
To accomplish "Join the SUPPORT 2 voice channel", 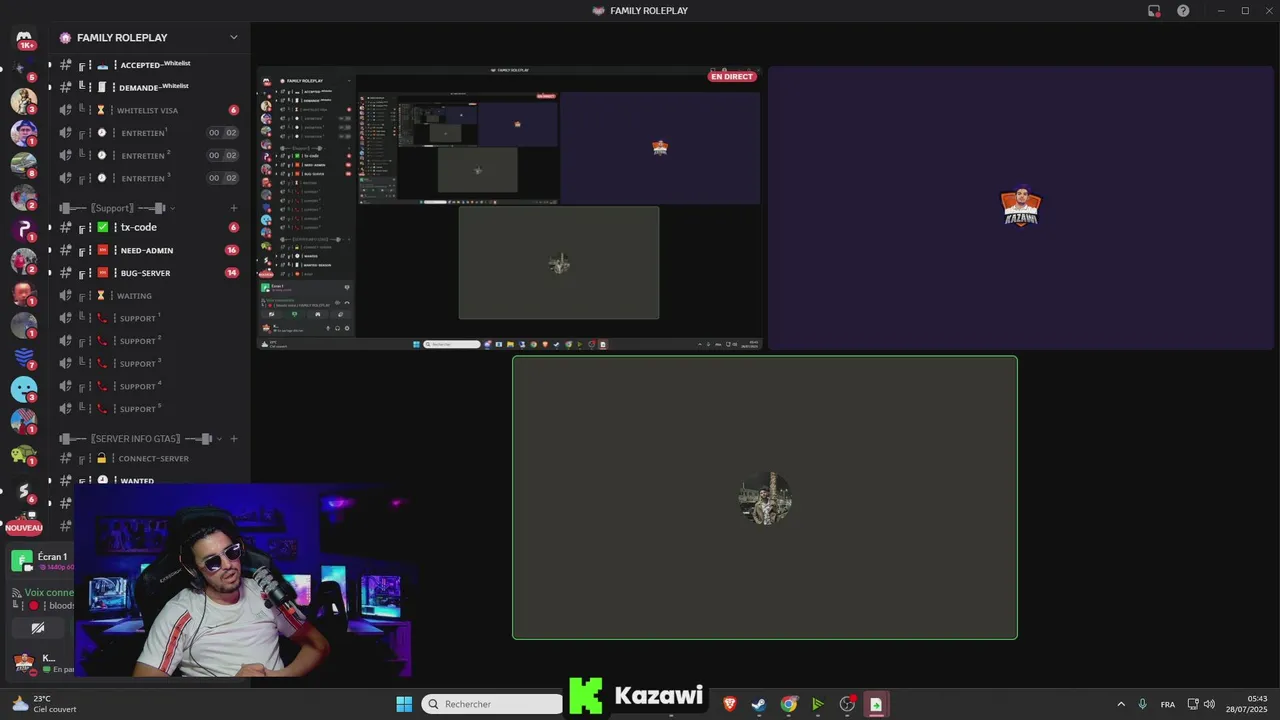I will tap(148, 341).
